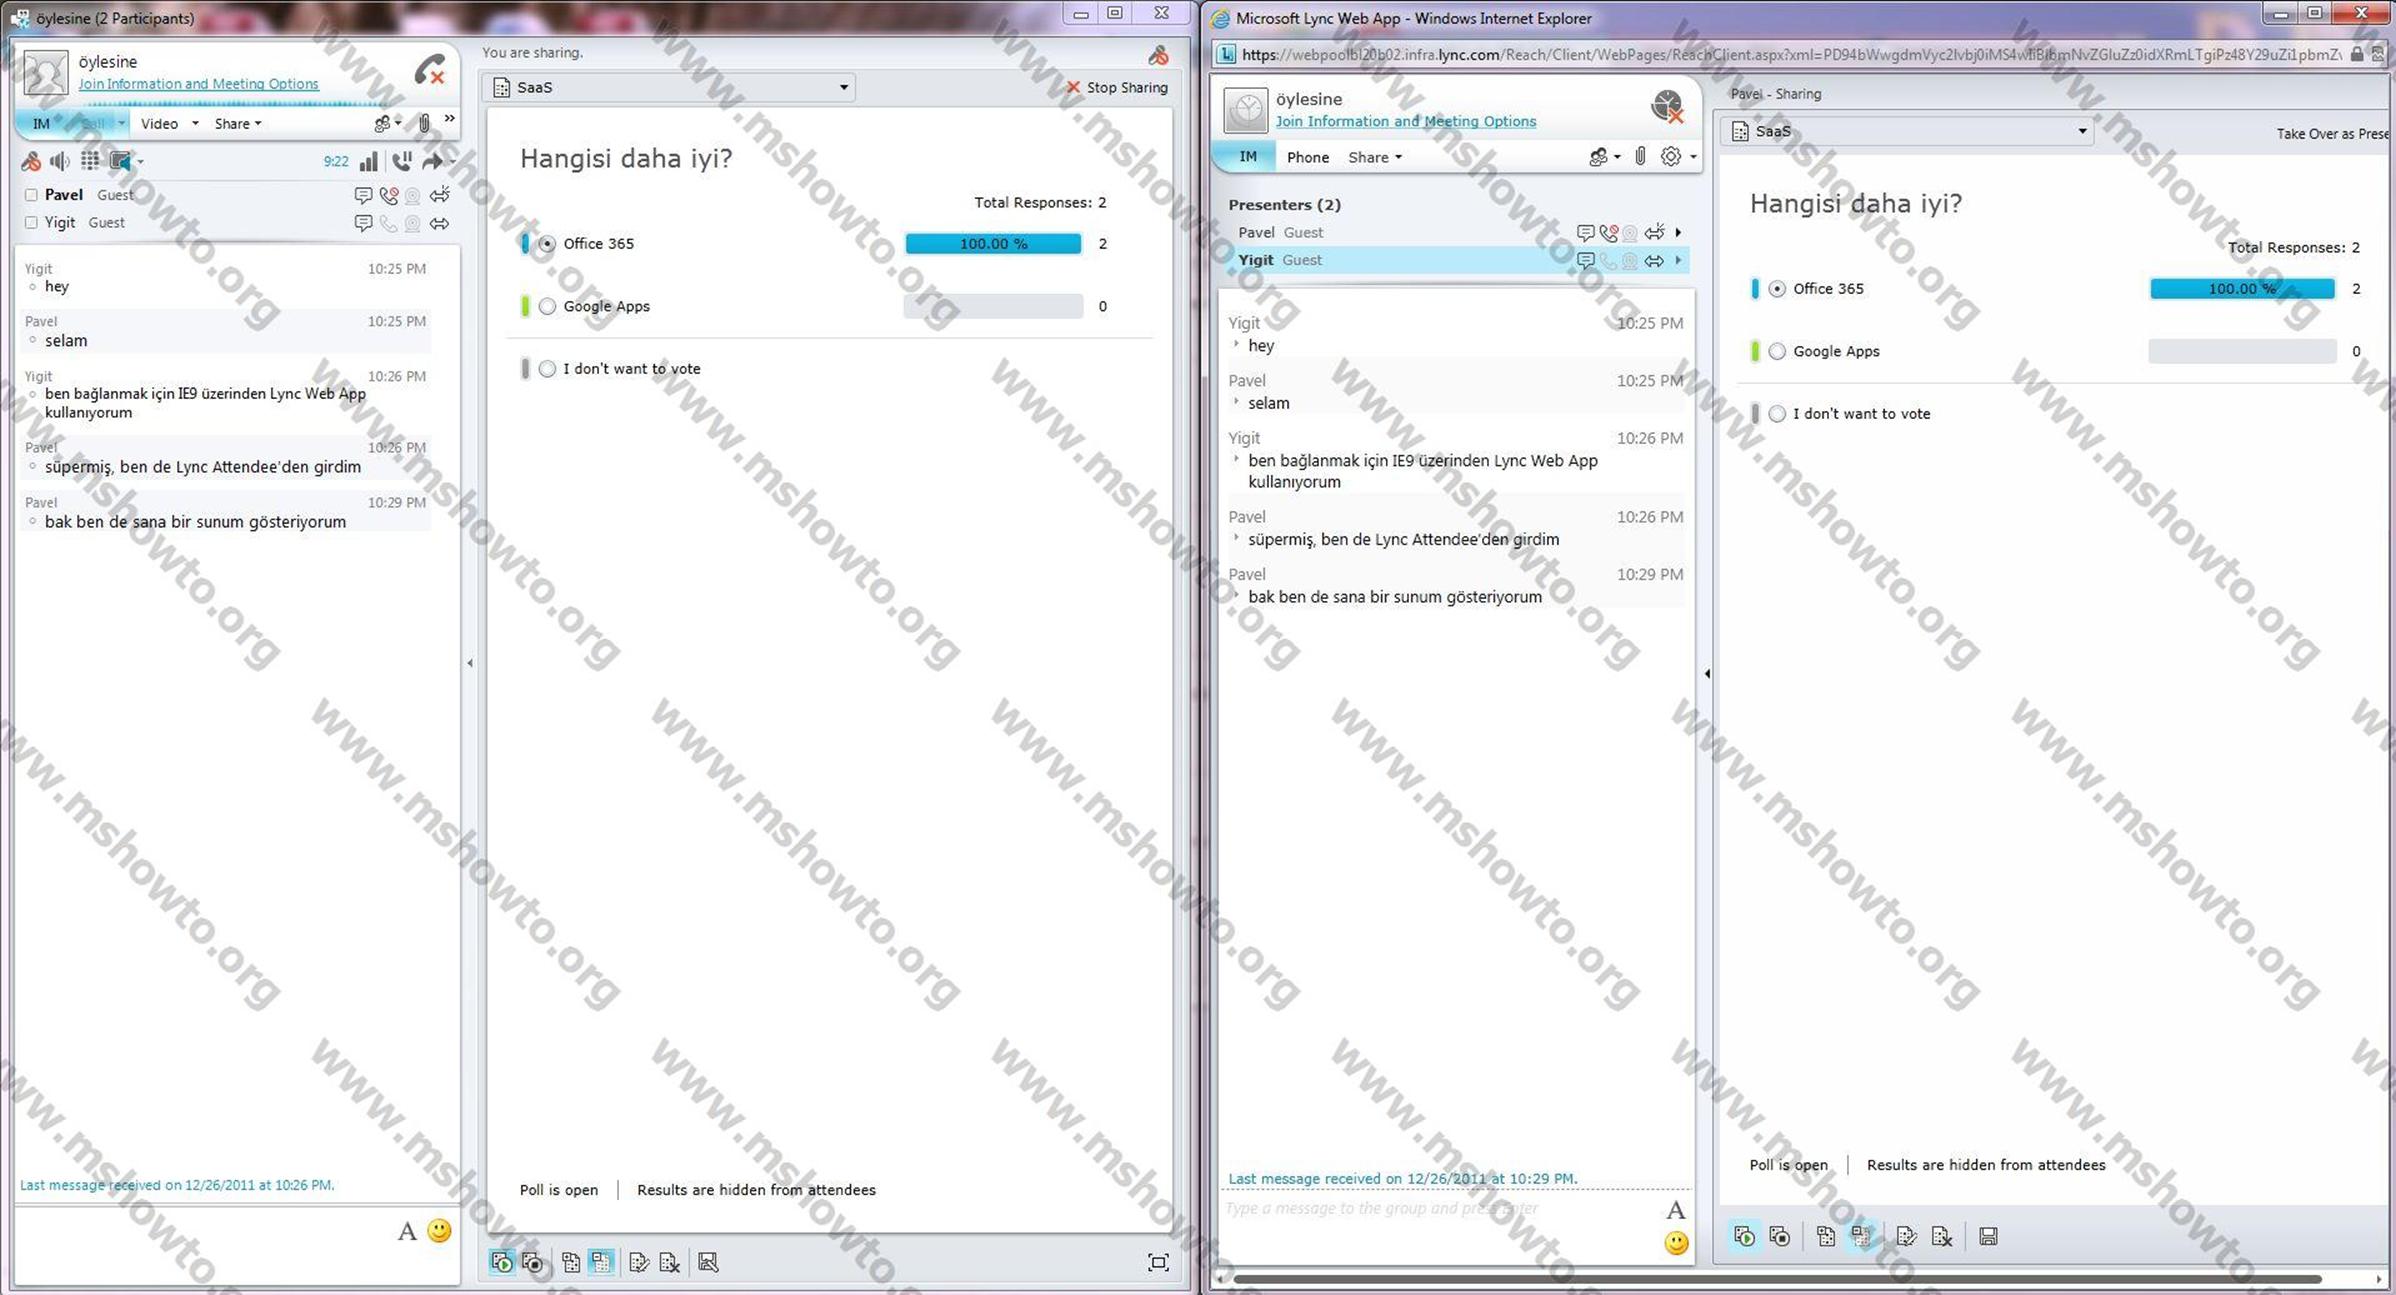Click the signal strength bars icon
The width and height of the screenshot is (2396, 1295).
pyautogui.click(x=369, y=161)
